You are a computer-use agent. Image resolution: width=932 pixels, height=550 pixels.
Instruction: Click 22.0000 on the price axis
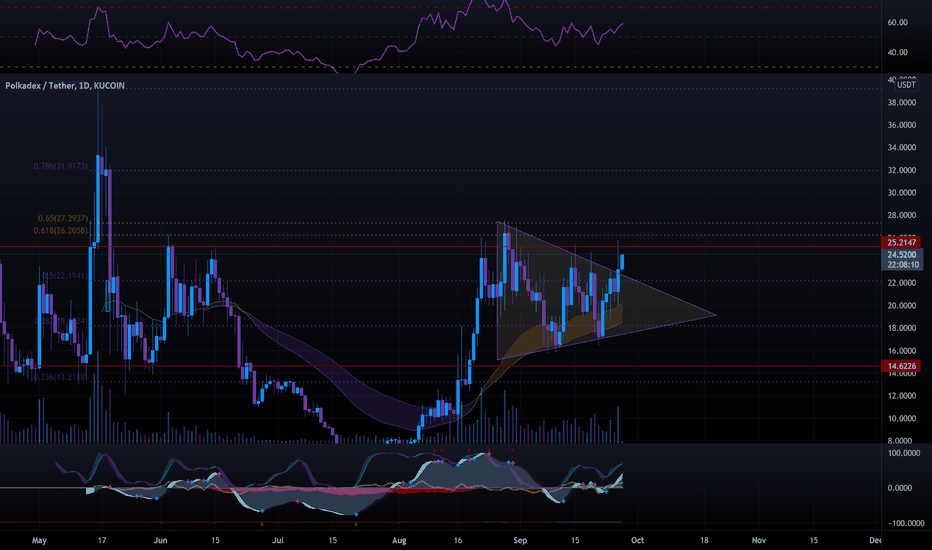point(902,283)
